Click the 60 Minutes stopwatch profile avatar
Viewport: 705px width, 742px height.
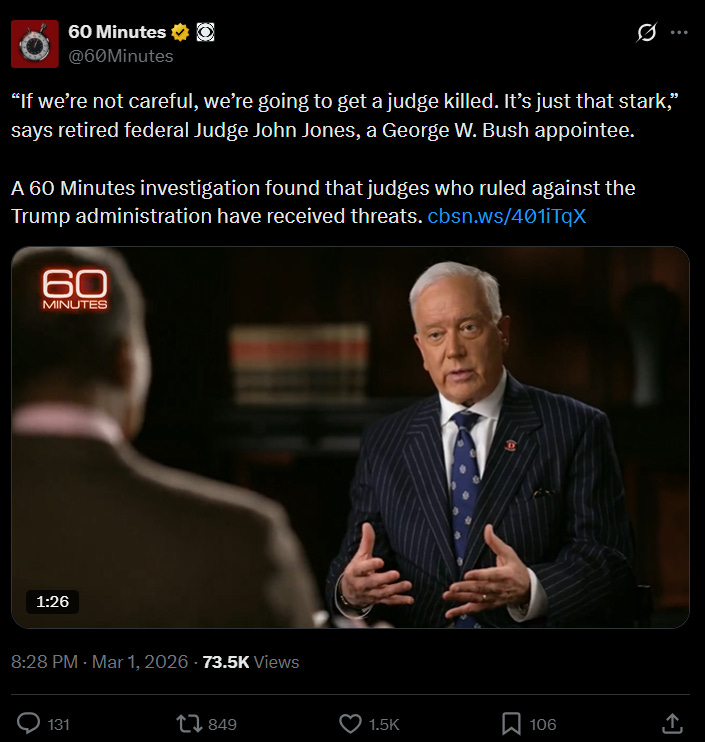(x=35, y=44)
